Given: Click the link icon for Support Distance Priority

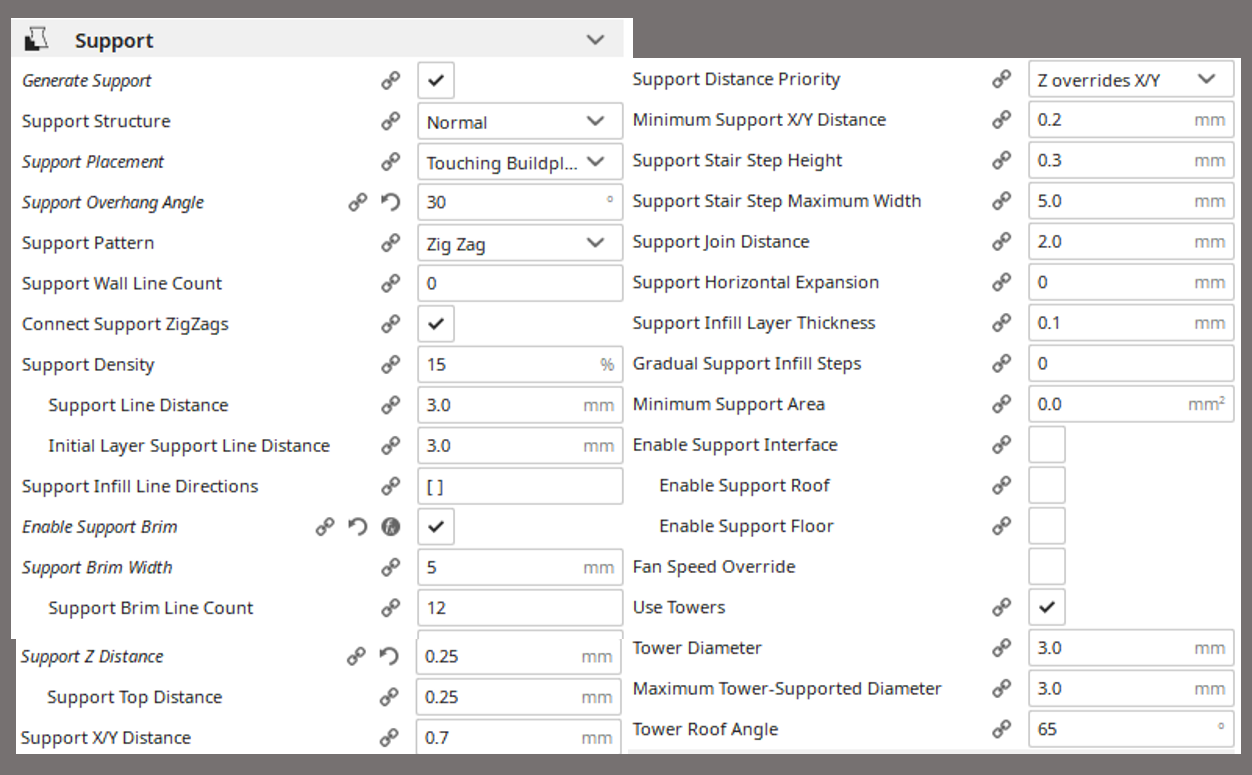Looking at the screenshot, I should coord(1001,79).
